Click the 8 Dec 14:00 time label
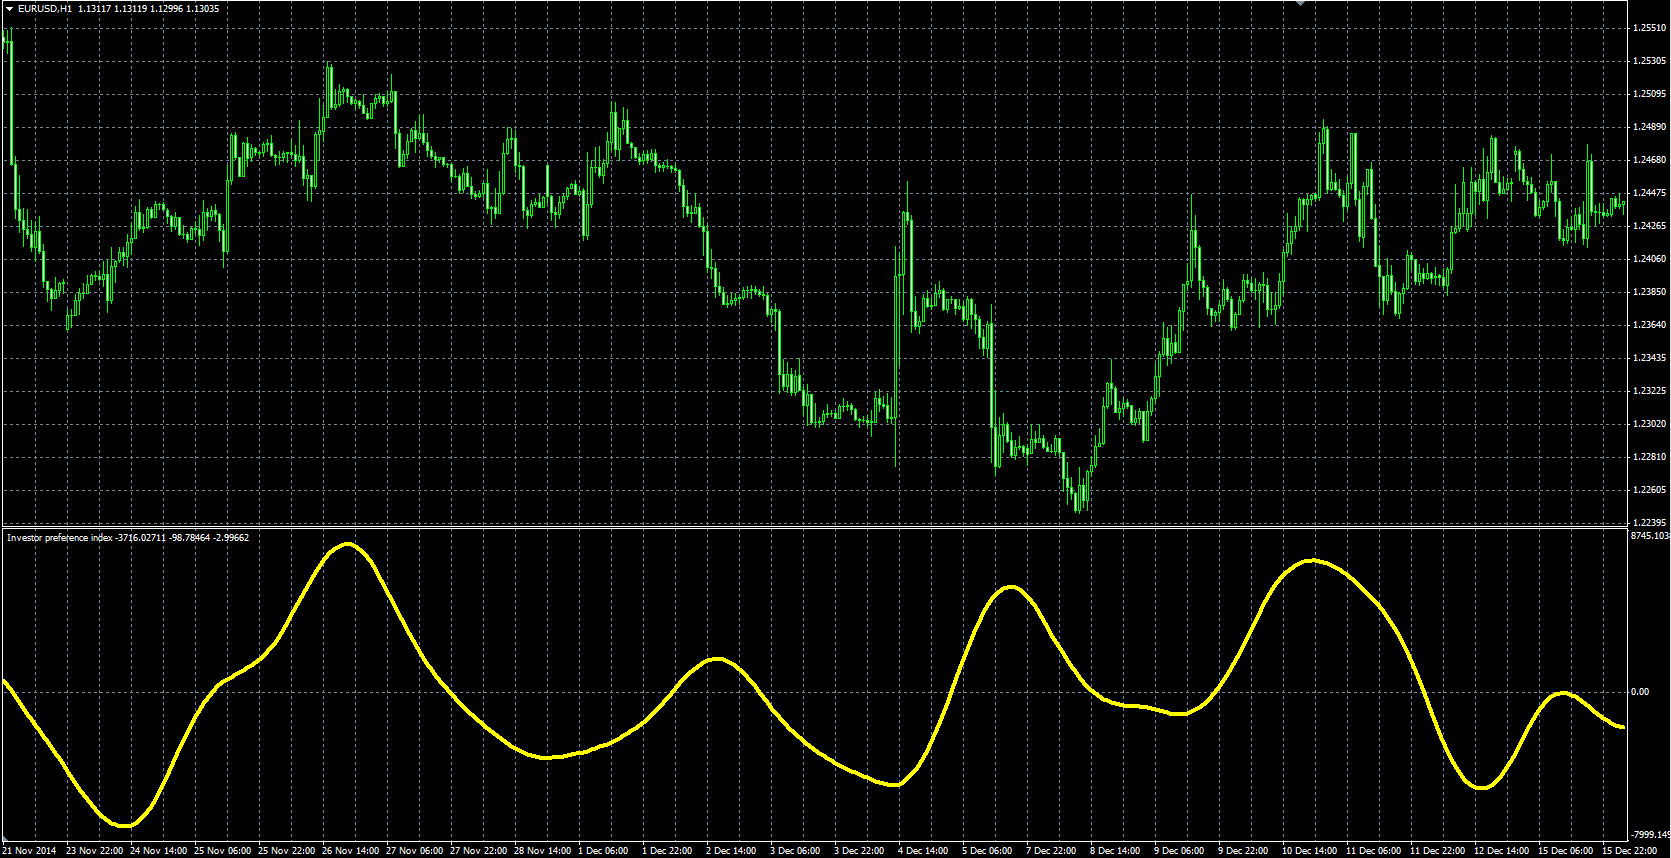The width and height of the screenshot is (1671, 858). [x=1116, y=851]
